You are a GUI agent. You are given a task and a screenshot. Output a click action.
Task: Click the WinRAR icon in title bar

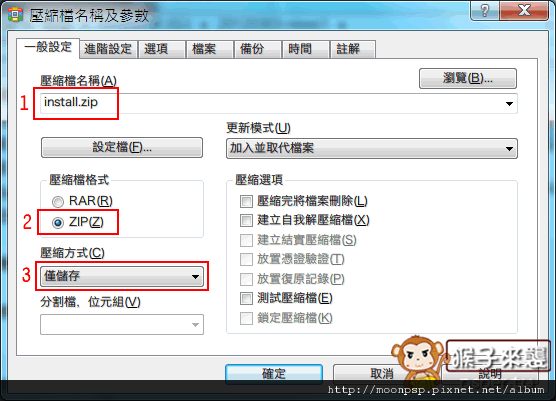pyautogui.click(x=15, y=14)
